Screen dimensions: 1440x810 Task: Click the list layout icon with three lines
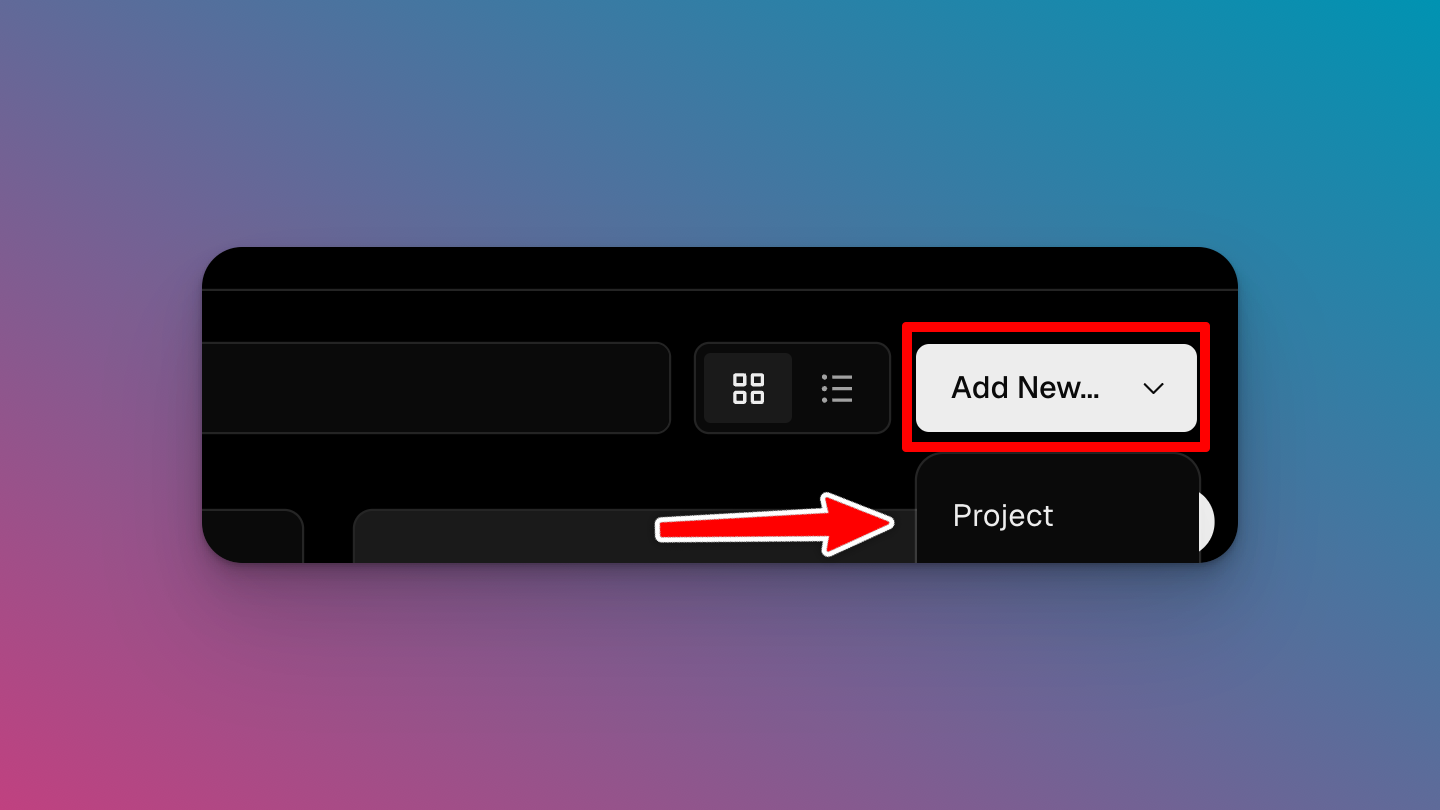coord(836,388)
